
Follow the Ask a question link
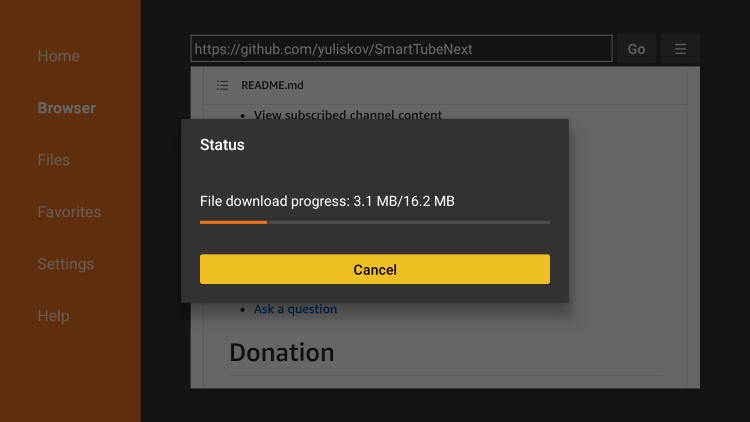(x=295, y=309)
